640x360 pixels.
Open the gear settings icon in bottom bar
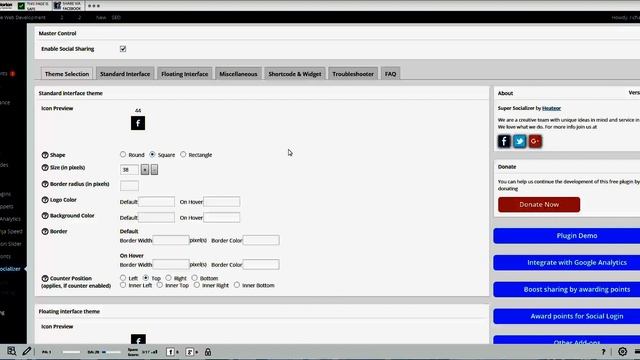tap(622, 351)
